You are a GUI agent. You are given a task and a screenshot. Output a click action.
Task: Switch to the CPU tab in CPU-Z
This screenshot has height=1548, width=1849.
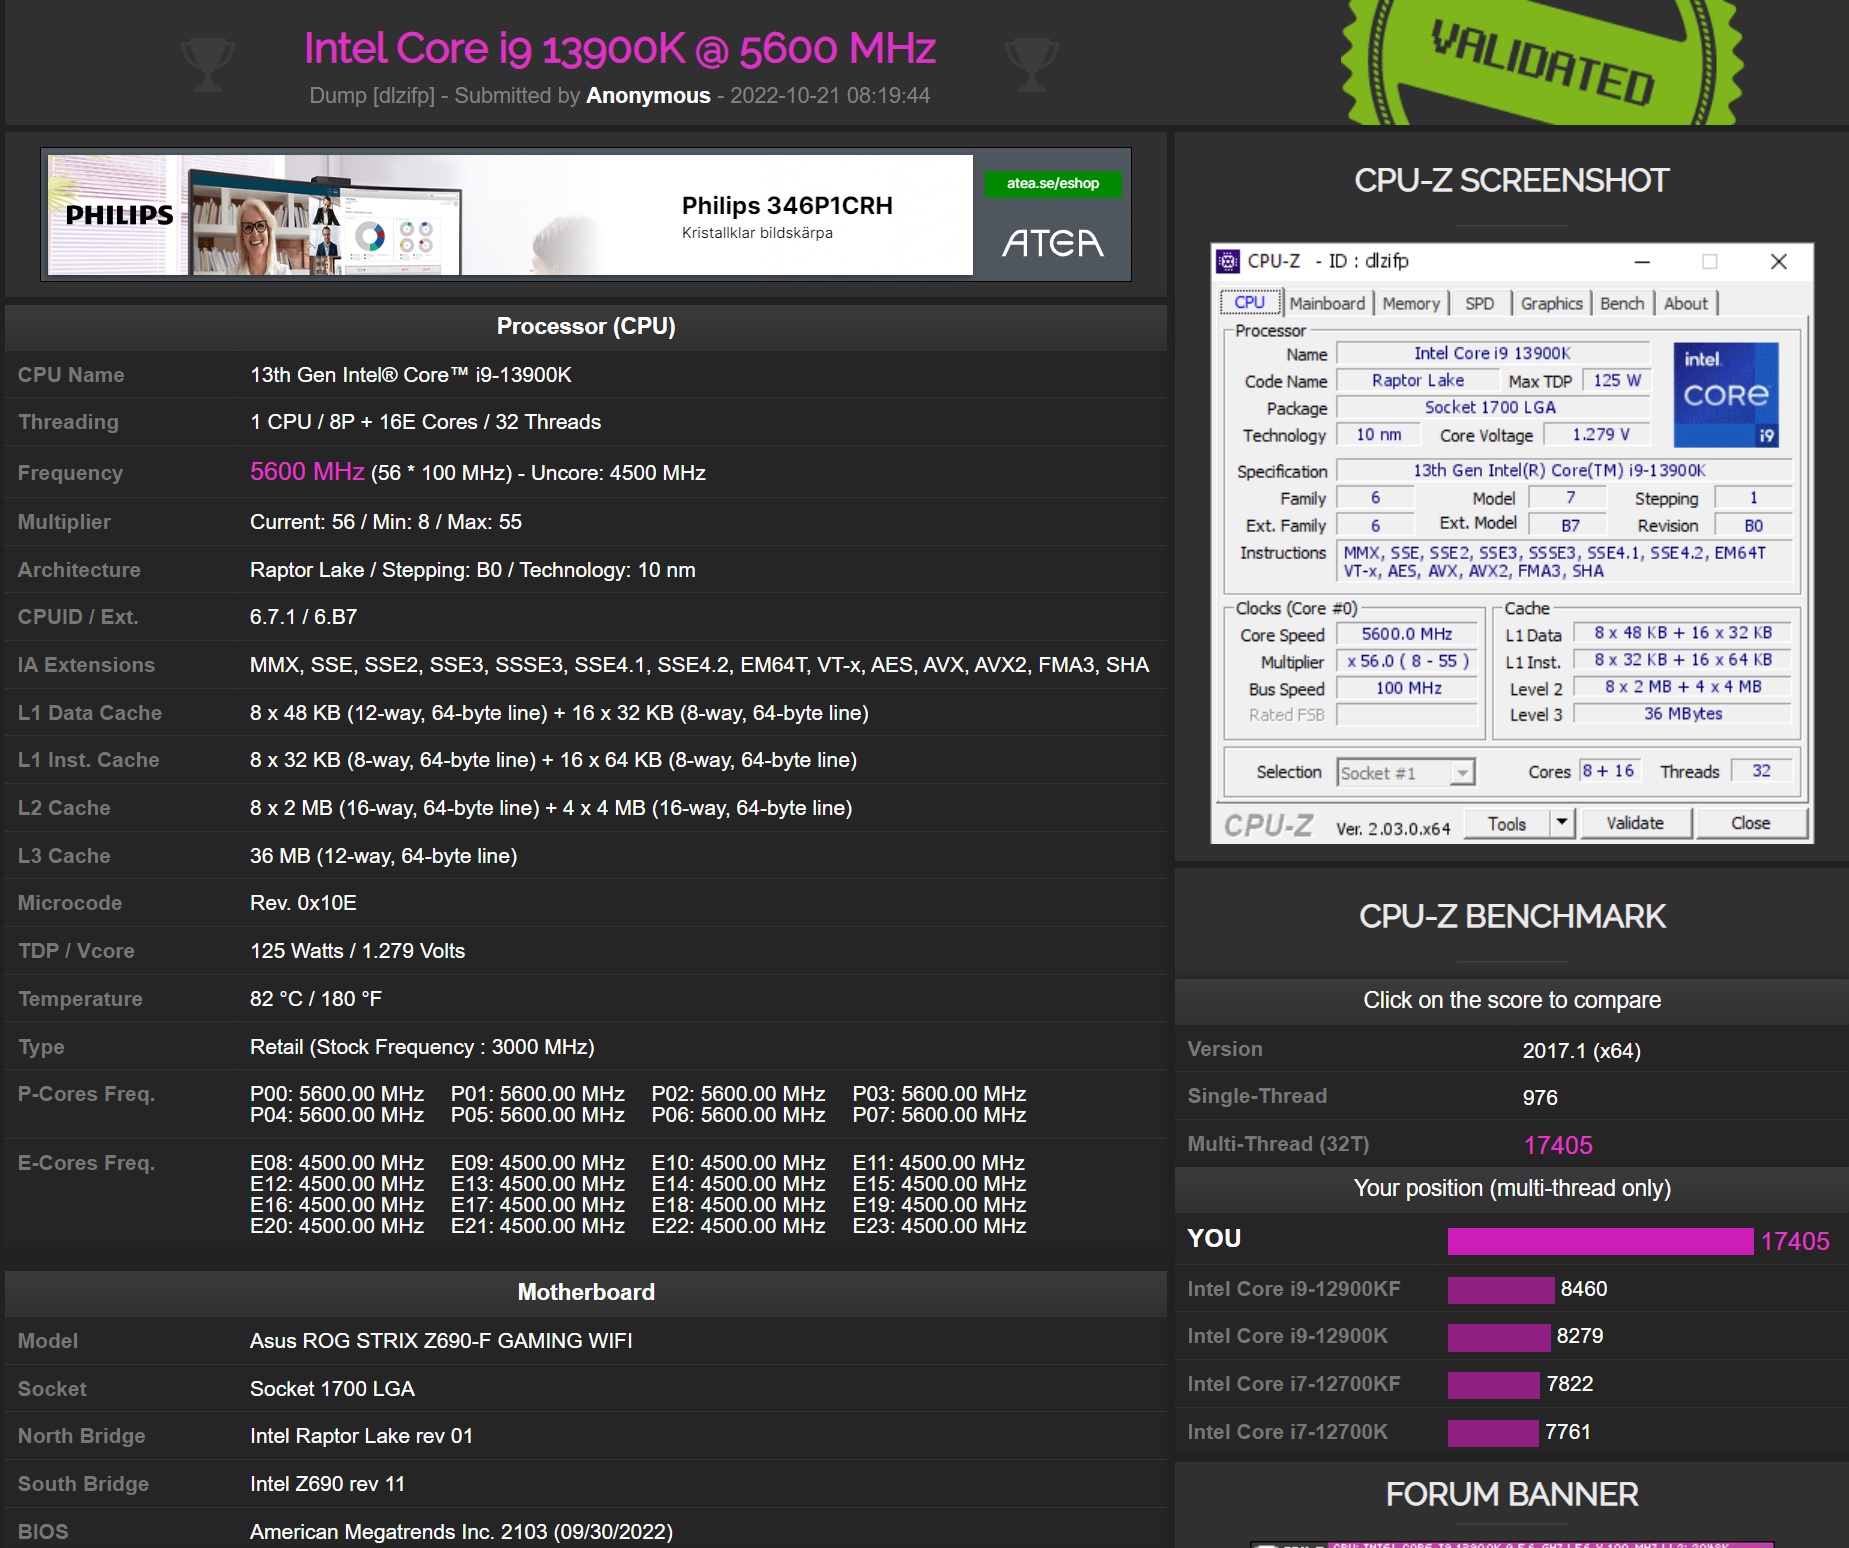coord(1249,302)
